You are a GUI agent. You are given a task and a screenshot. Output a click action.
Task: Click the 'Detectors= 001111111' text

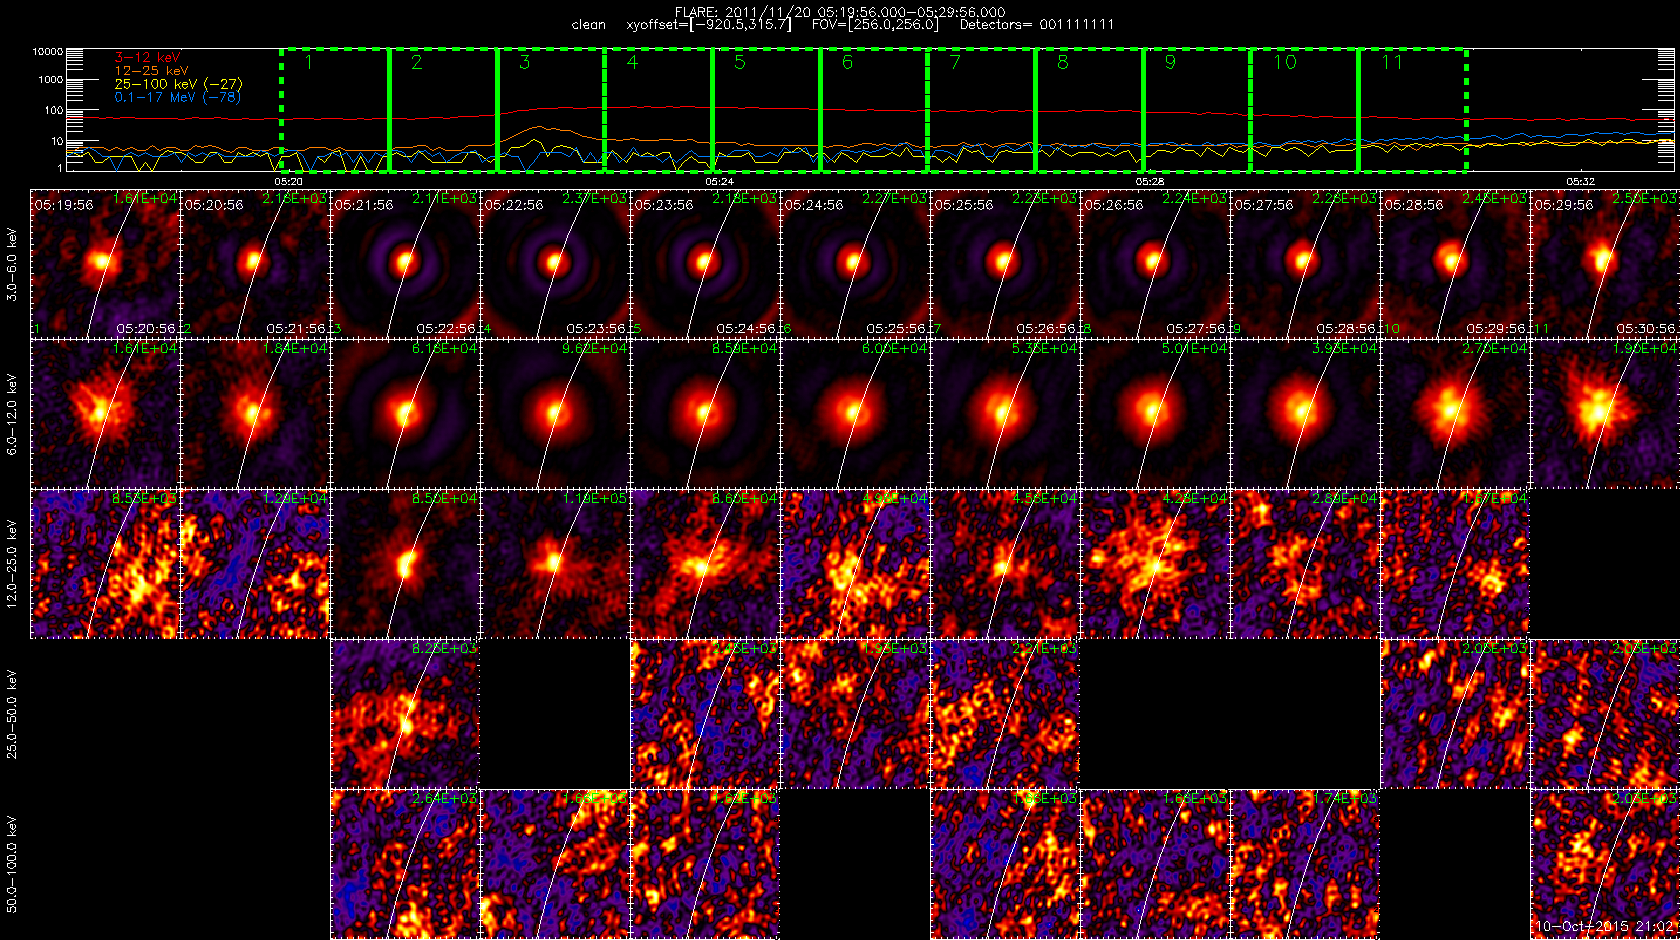(1037, 25)
